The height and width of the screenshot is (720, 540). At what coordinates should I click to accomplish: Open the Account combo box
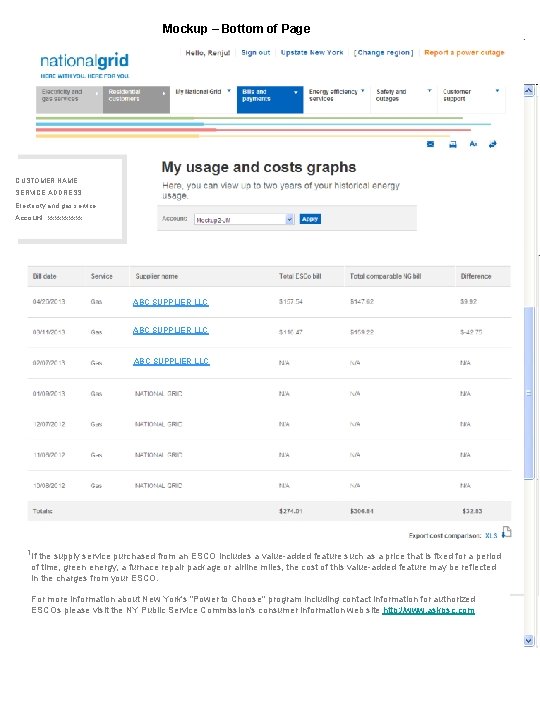(244, 219)
